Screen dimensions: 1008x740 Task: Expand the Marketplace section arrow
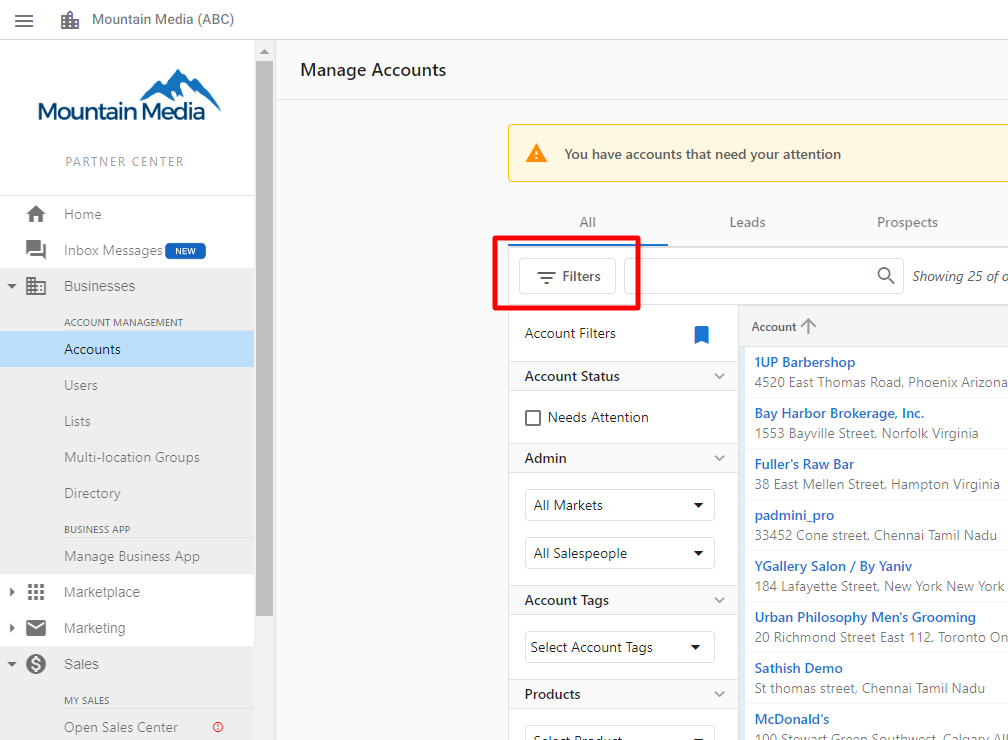click(x=12, y=592)
